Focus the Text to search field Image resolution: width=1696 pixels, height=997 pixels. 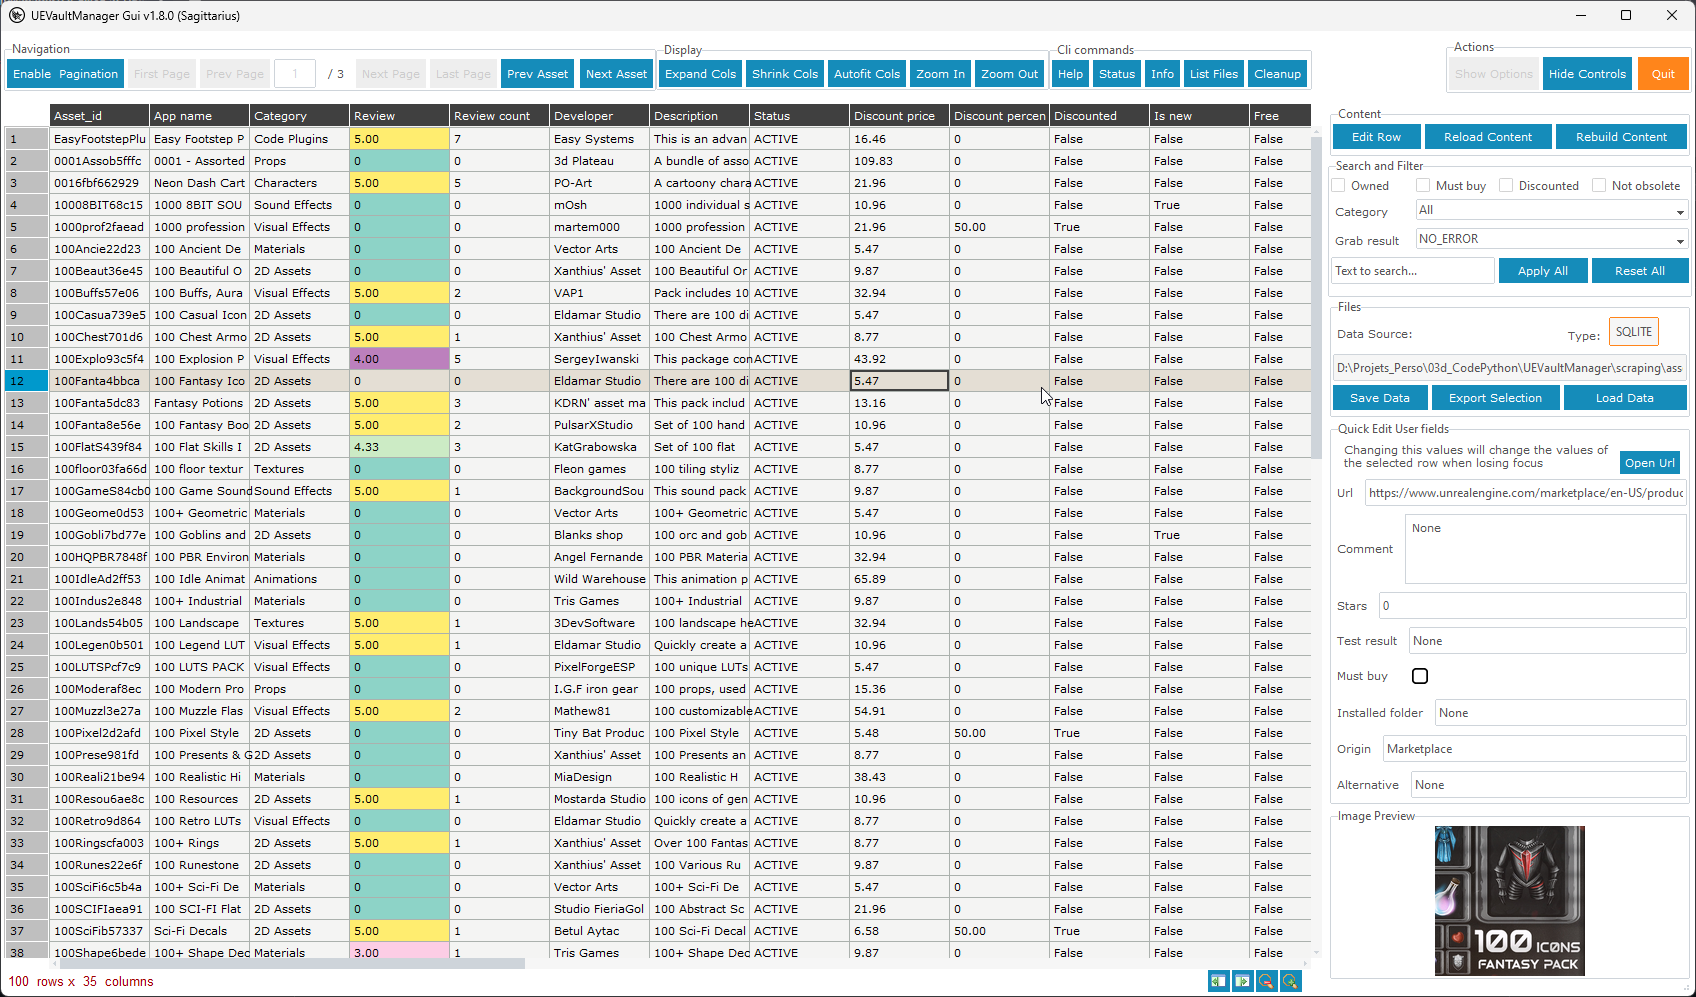click(x=1413, y=271)
